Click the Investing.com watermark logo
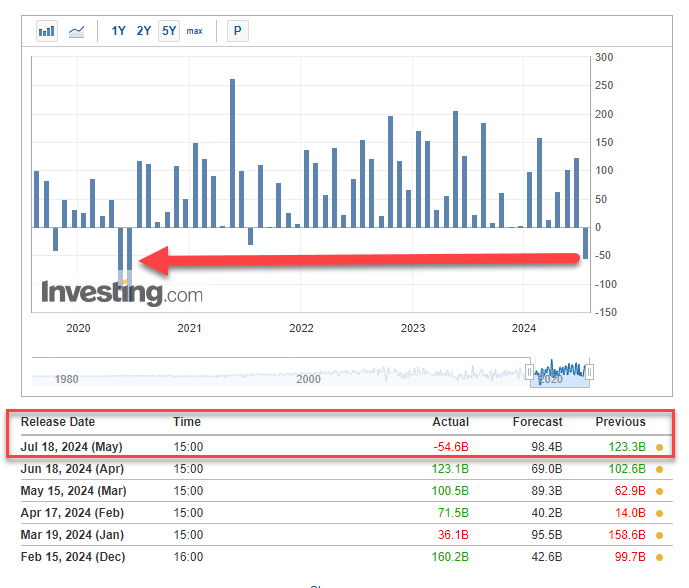 121,293
